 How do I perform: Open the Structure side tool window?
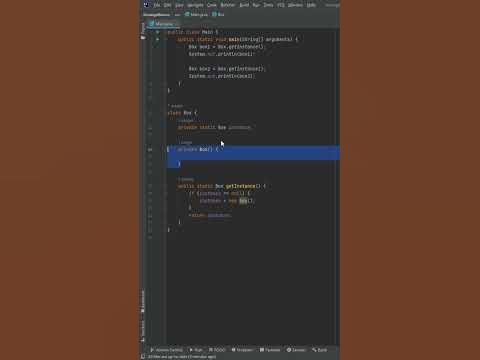(x=143, y=331)
